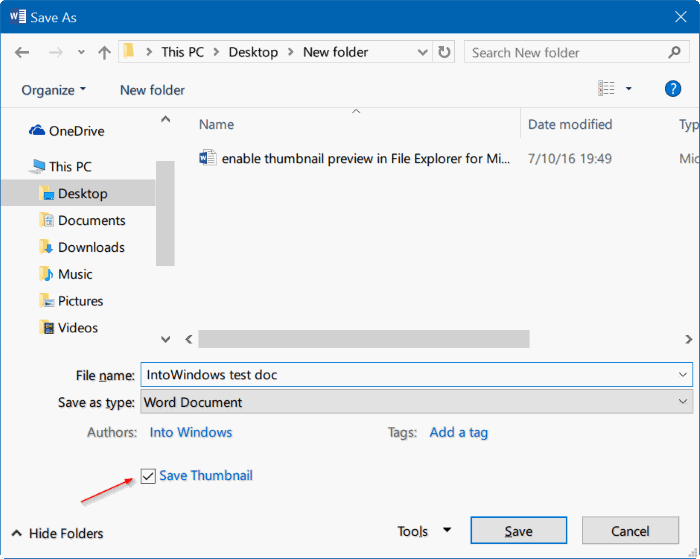Expand chevron after This PC in path
Viewport: 700px width, 559px height.
pyautogui.click(x=217, y=52)
